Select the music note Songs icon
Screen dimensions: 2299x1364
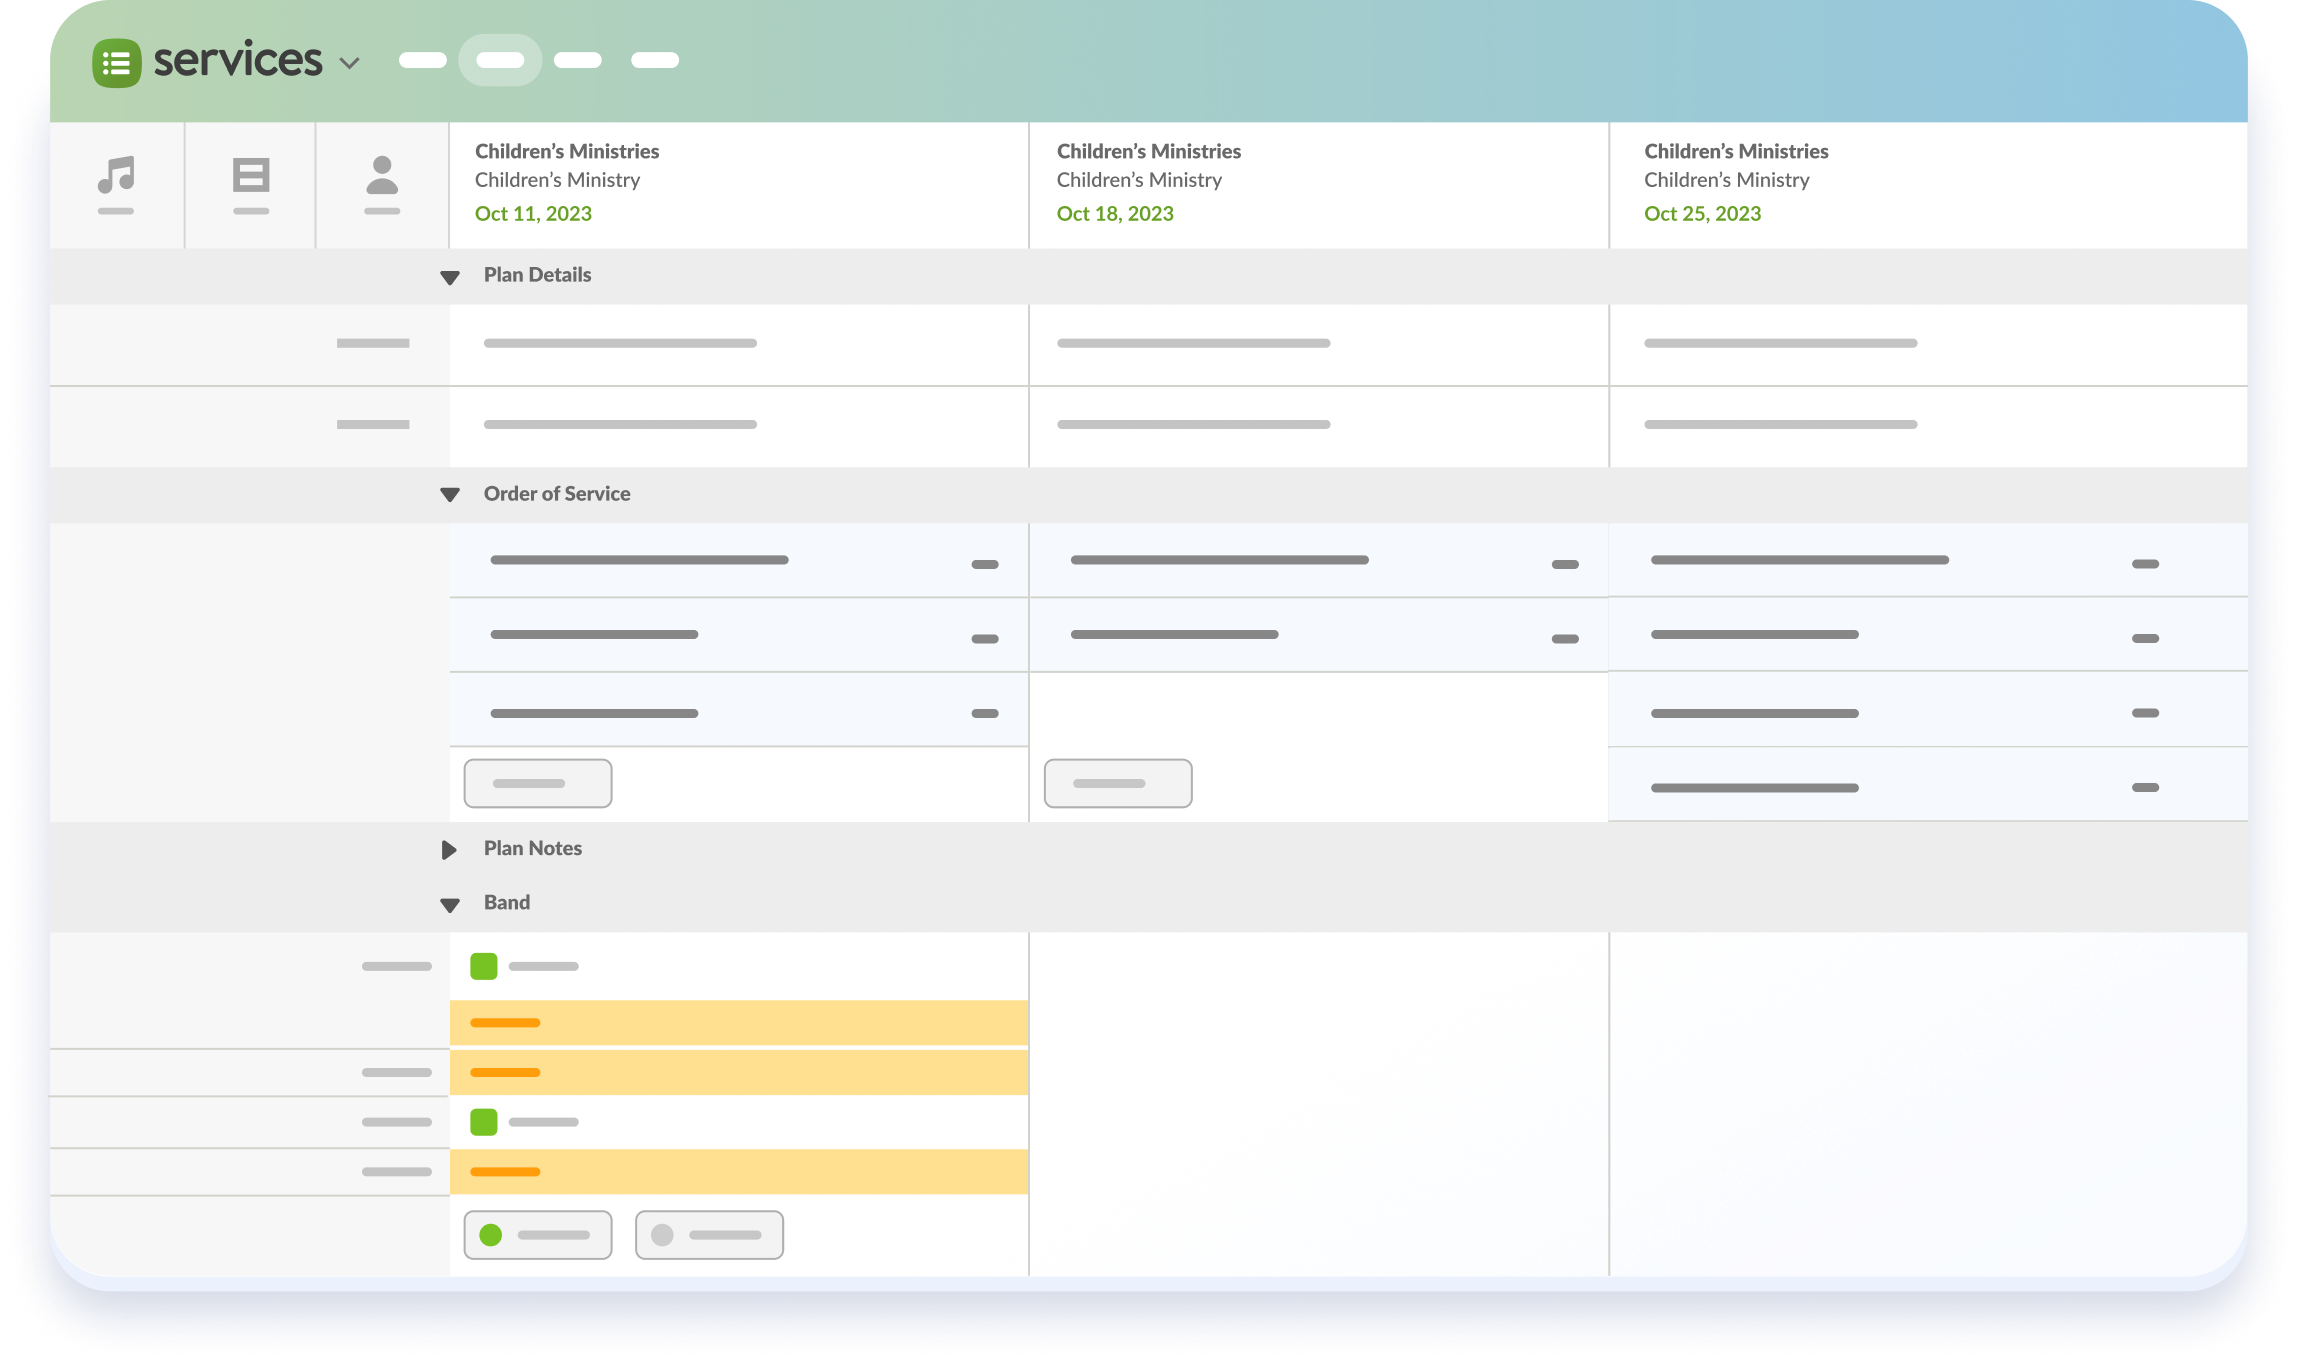click(x=116, y=176)
